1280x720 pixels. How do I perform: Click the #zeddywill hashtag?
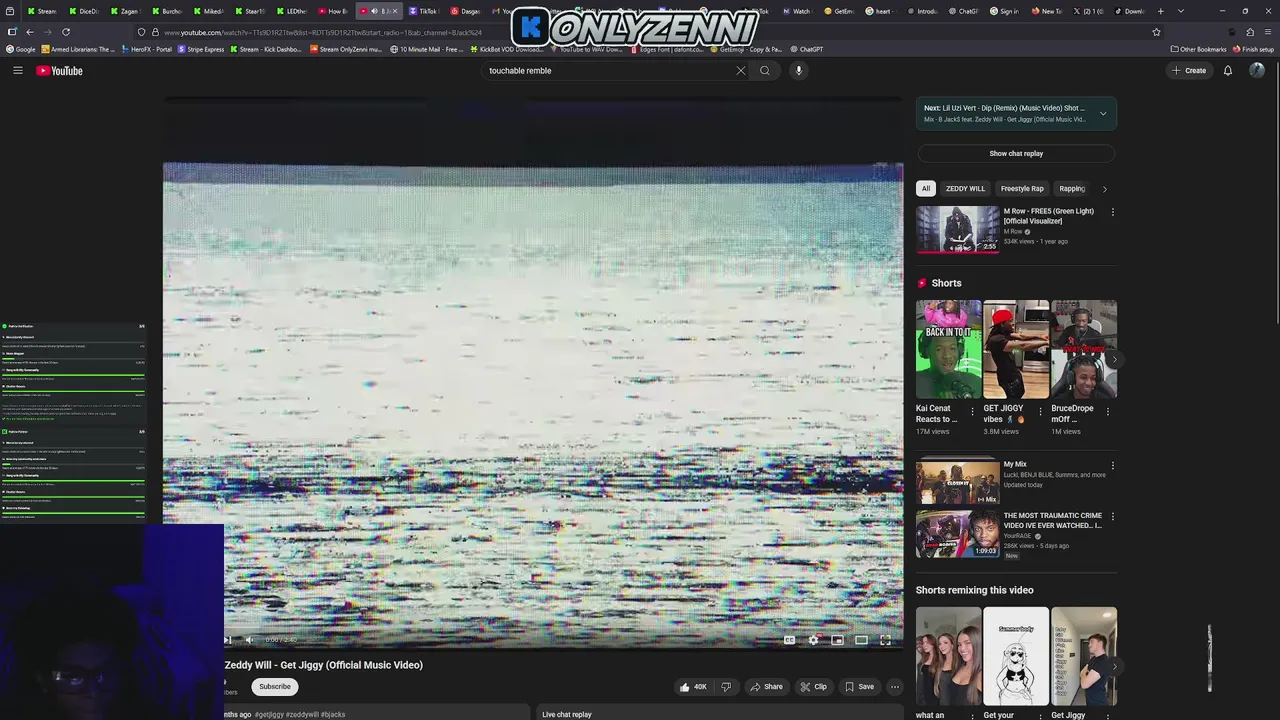[x=302, y=715]
